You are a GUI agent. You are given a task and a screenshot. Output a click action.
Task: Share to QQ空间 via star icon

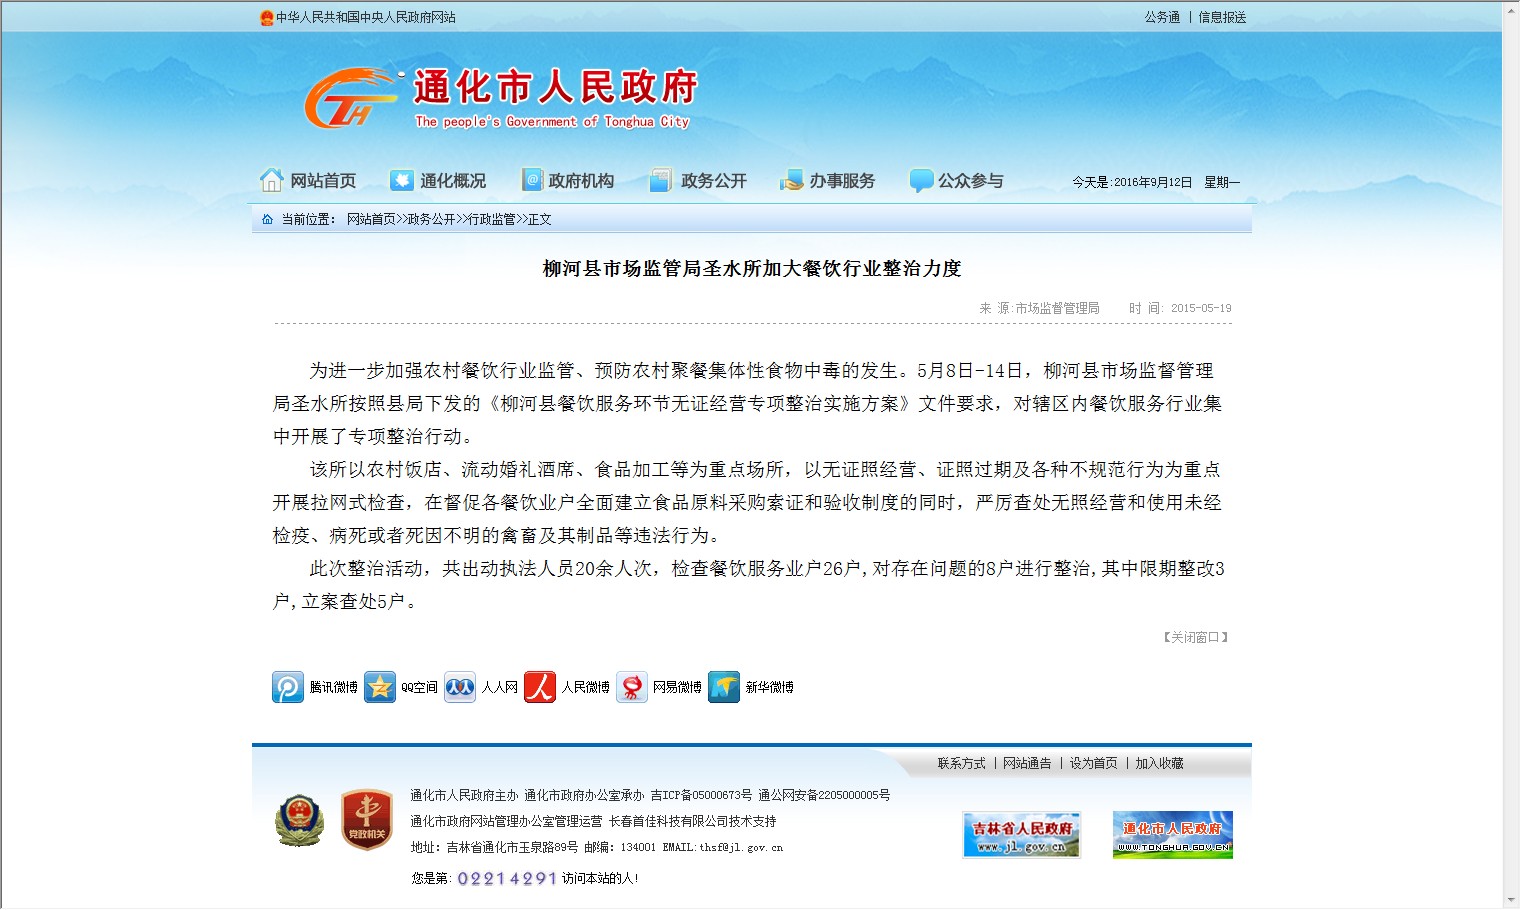click(380, 687)
